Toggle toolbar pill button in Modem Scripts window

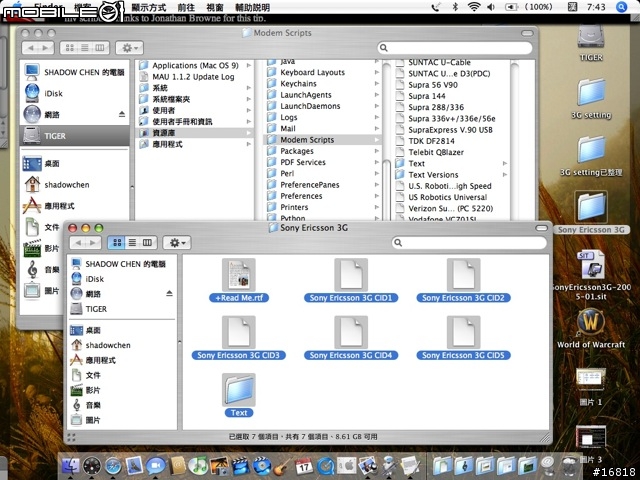pos(527,33)
